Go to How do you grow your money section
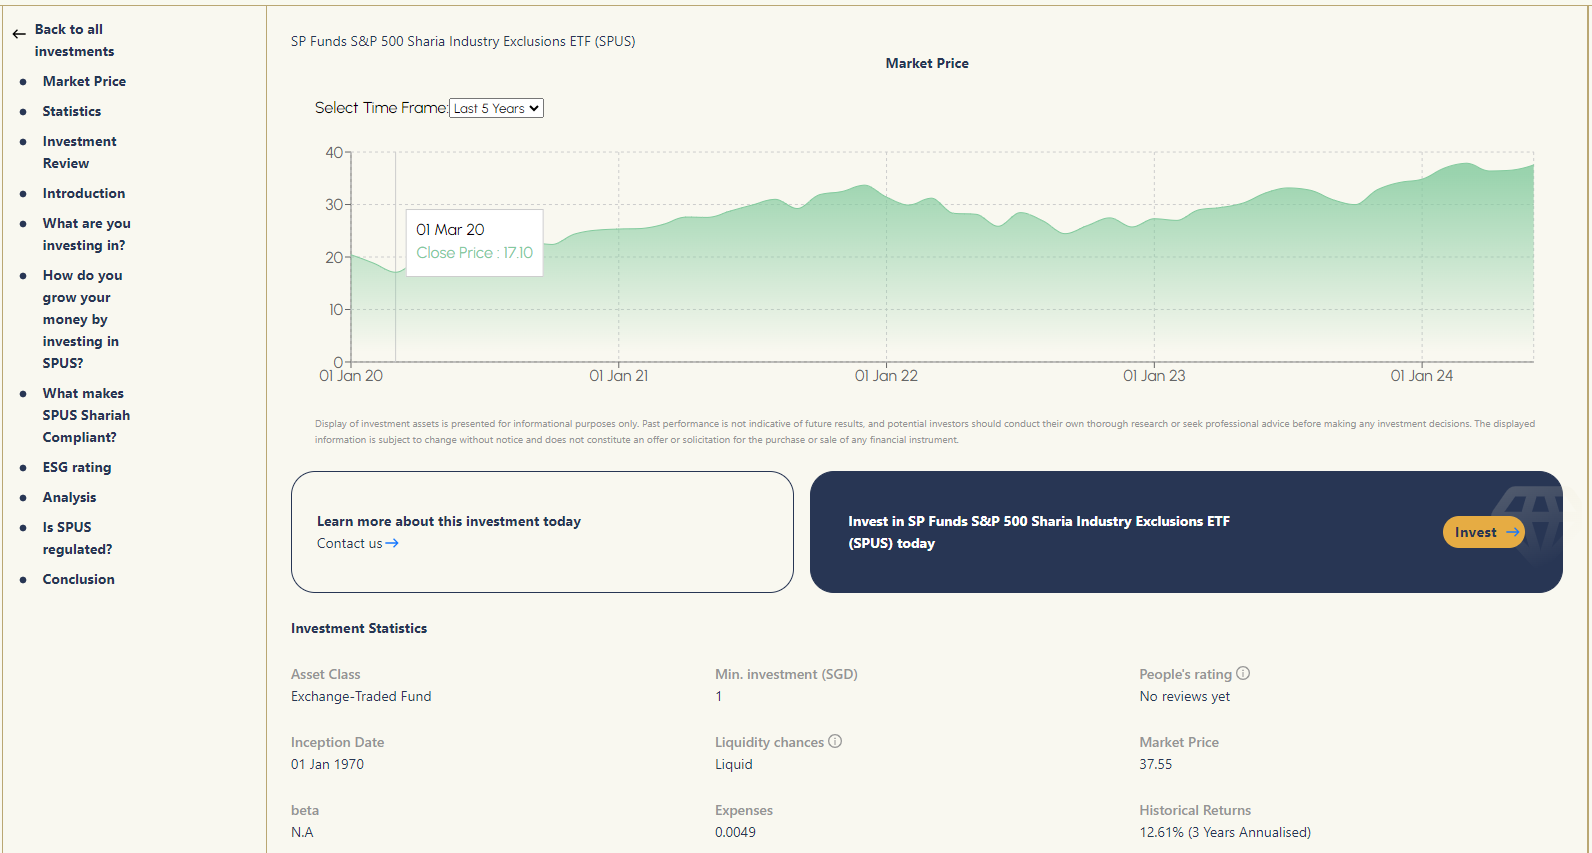The height and width of the screenshot is (853, 1592). (82, 319)
